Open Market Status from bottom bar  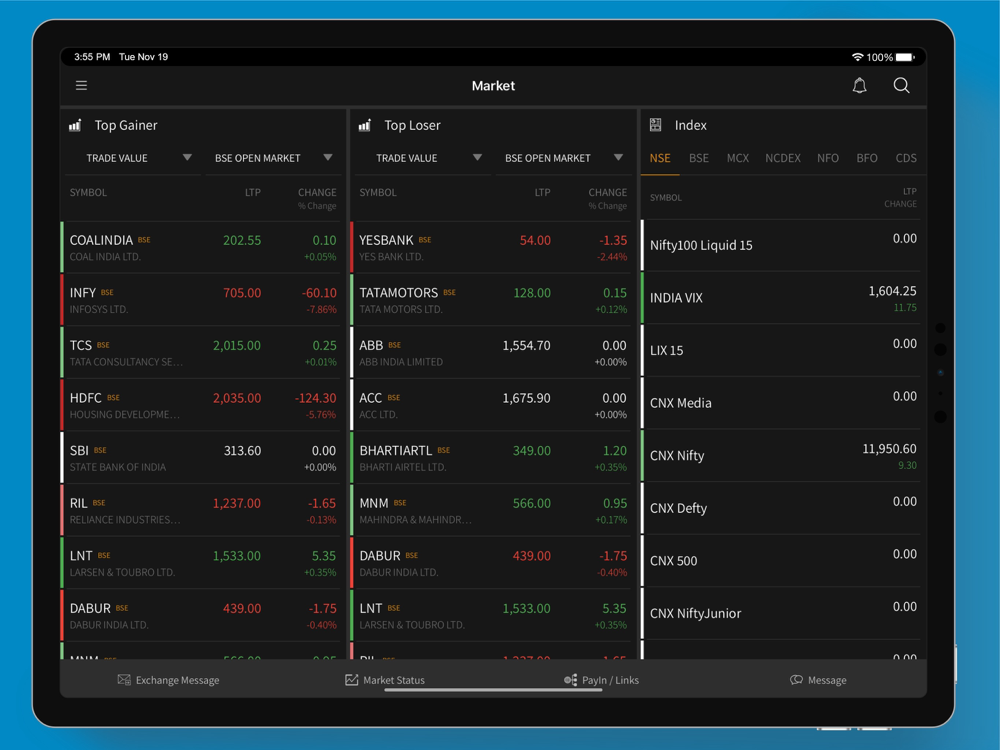385,680
